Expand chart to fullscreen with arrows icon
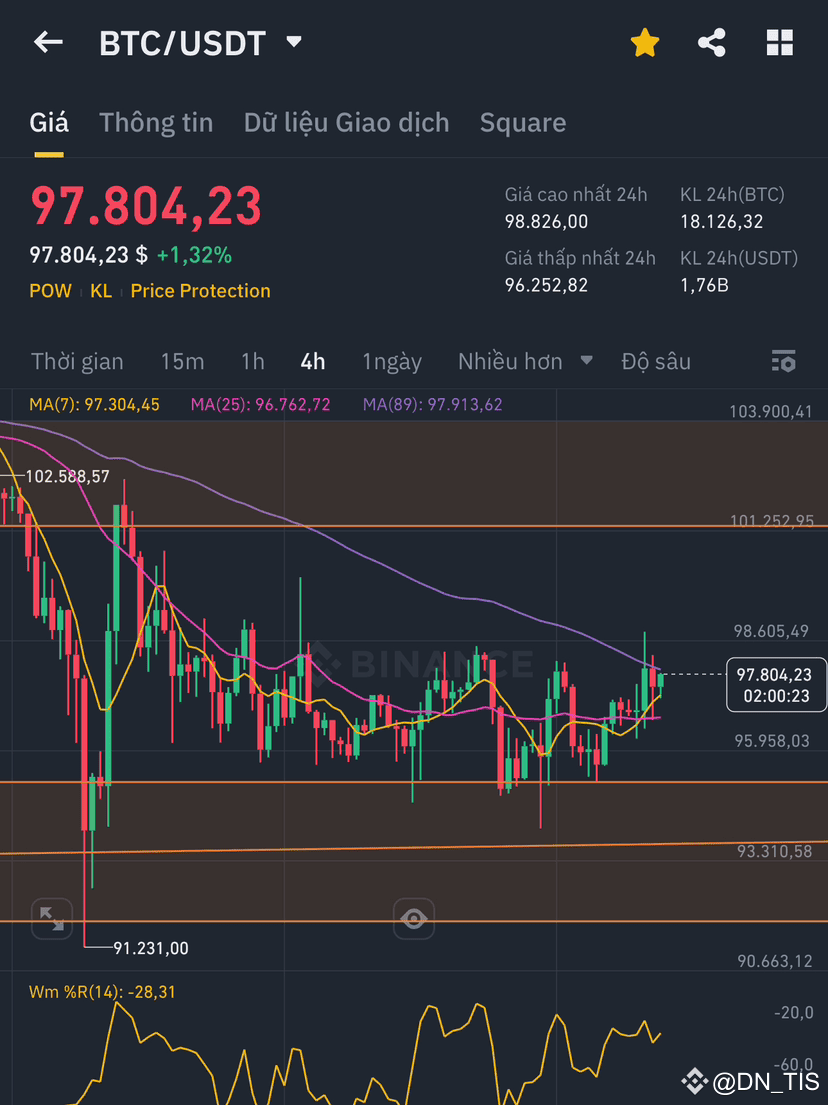 point(51,918)
